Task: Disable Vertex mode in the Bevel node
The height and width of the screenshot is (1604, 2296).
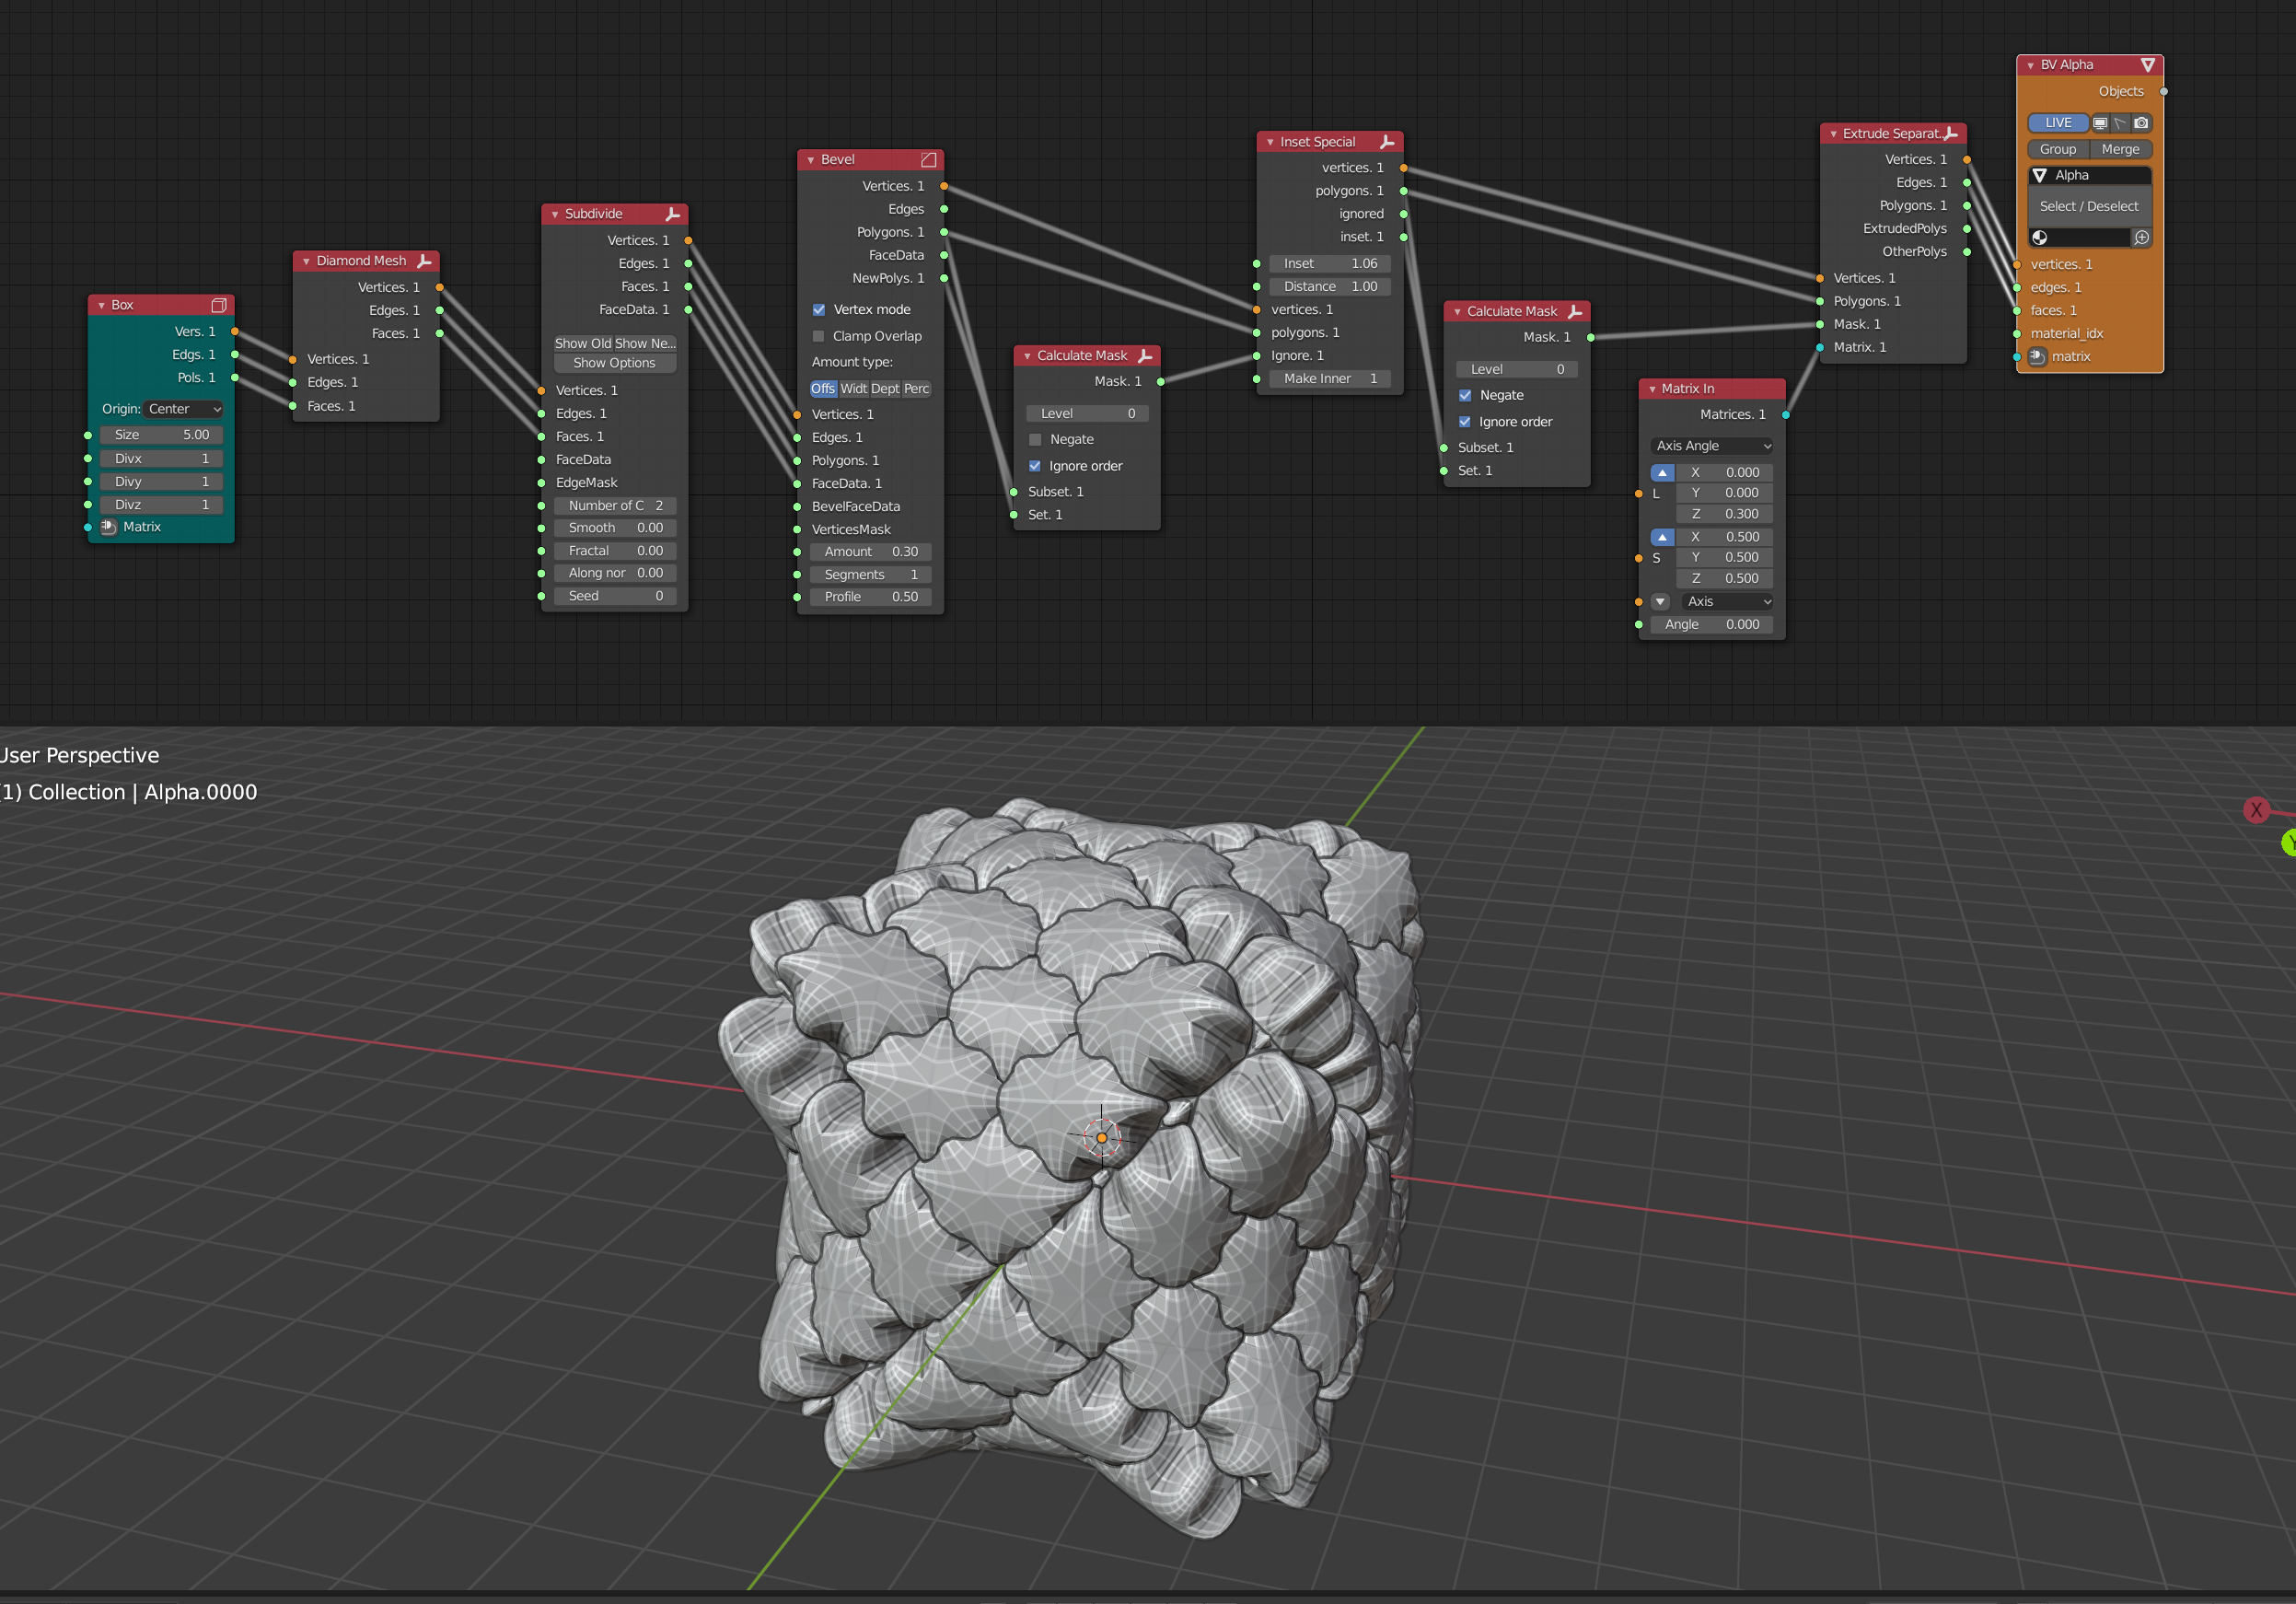Action: tap(818, 309)
